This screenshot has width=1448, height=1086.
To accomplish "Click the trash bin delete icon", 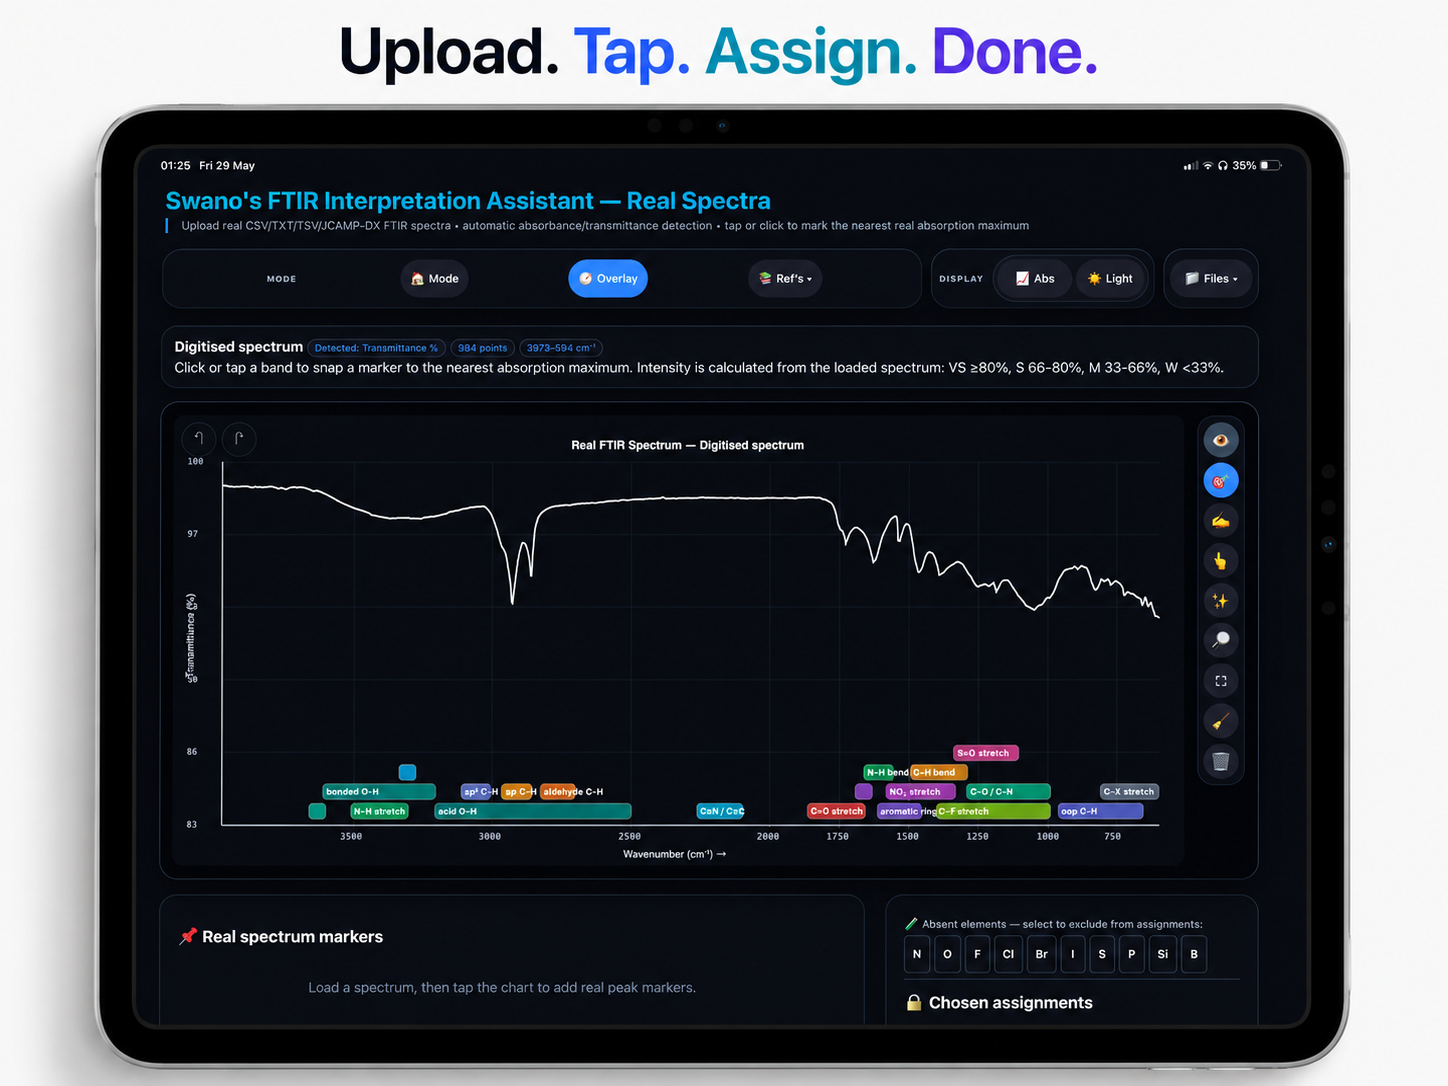I will 1220,761.
